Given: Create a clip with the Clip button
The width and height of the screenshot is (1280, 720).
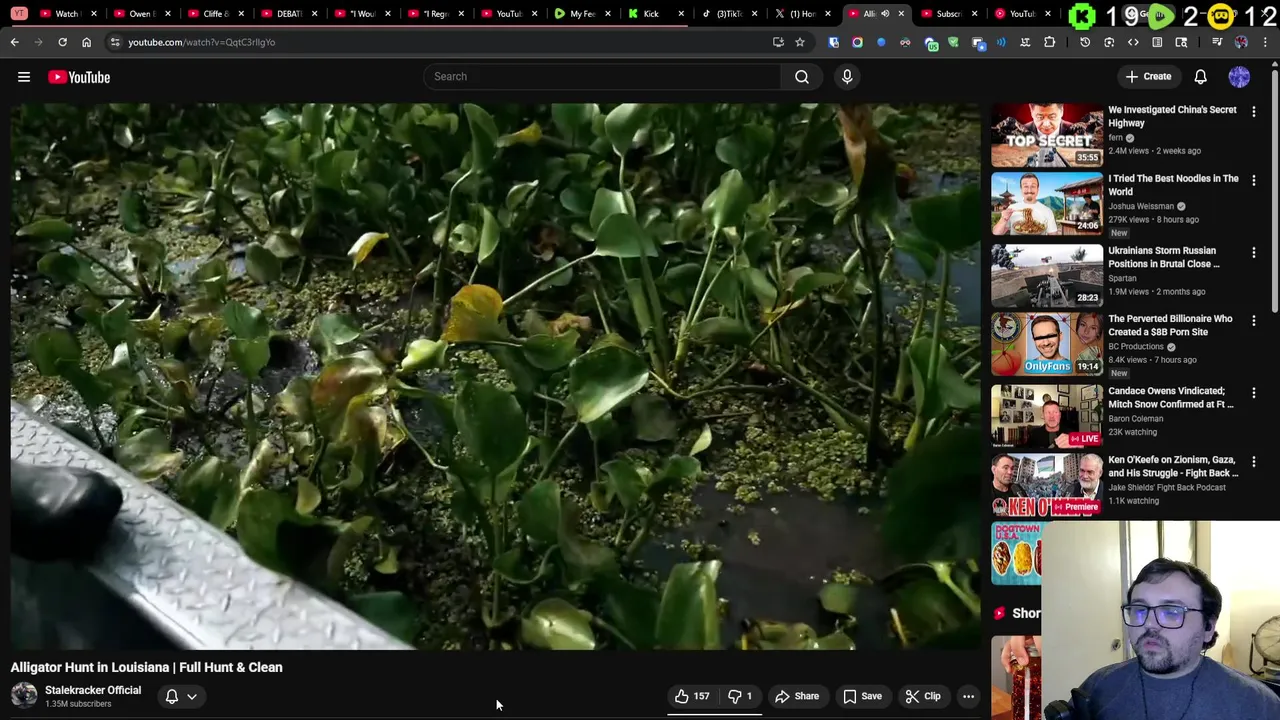Looking at the screenshot, I should click(x=923, y=696).
